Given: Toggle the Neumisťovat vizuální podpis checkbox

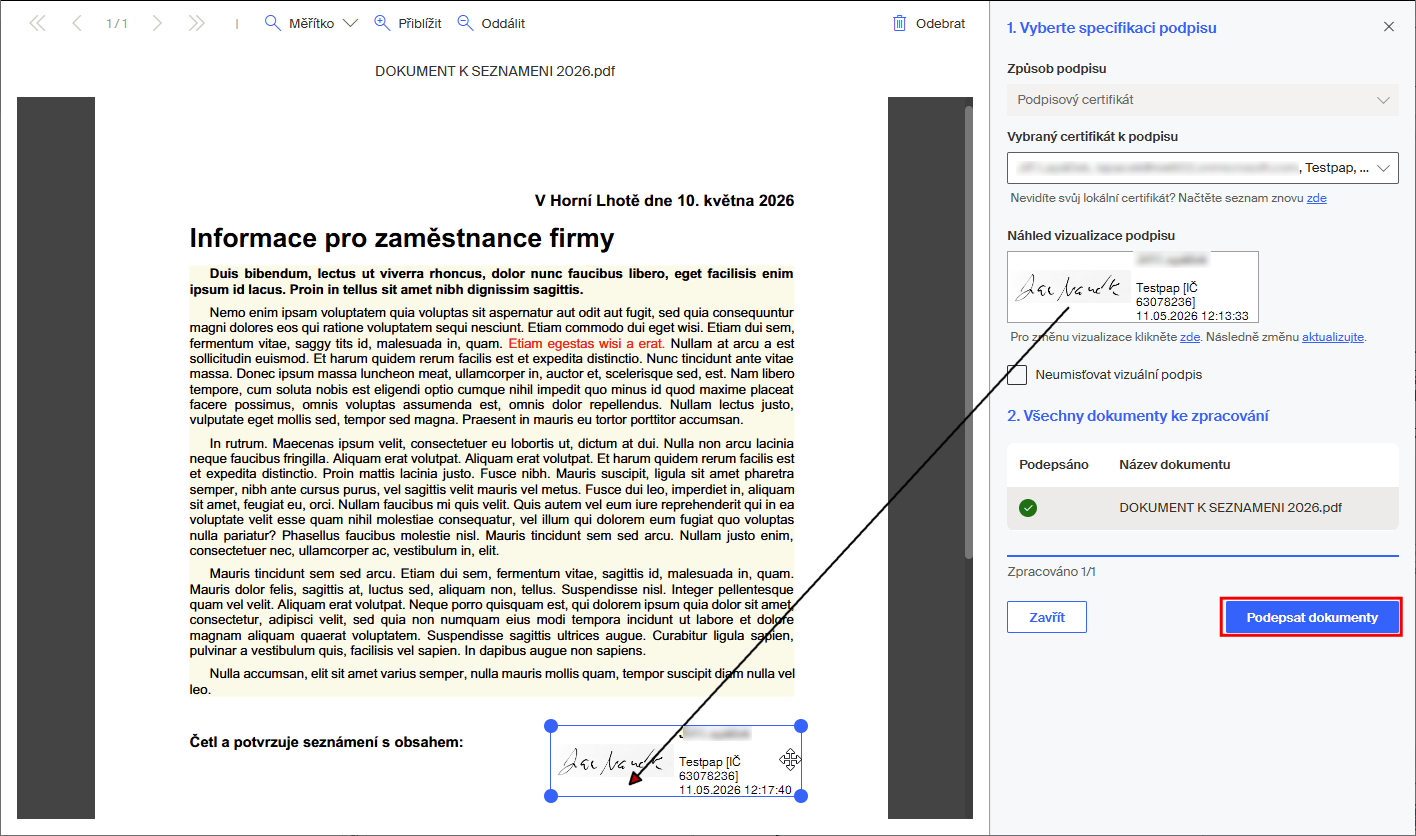Looking at the screenshot, I should (x=1018, y=375).
